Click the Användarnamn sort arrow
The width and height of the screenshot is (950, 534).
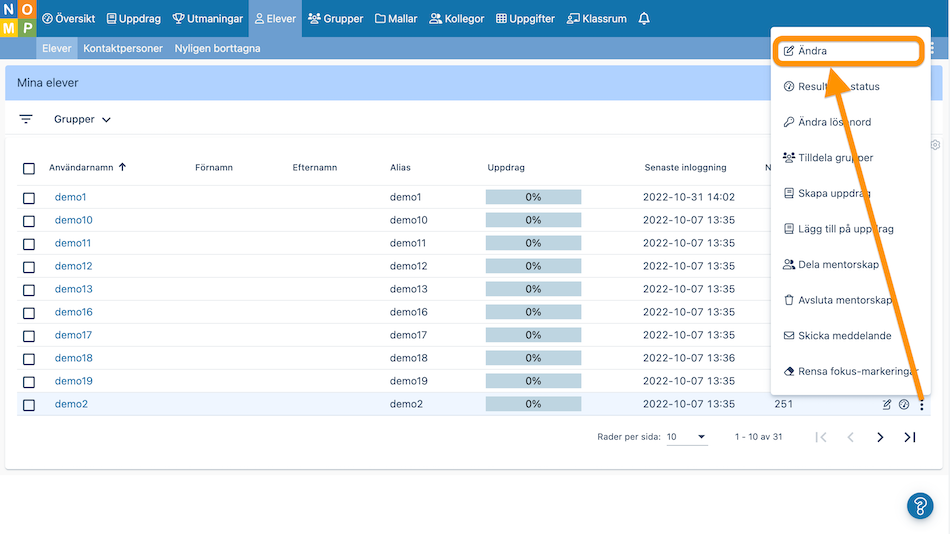tap(122, 167)
